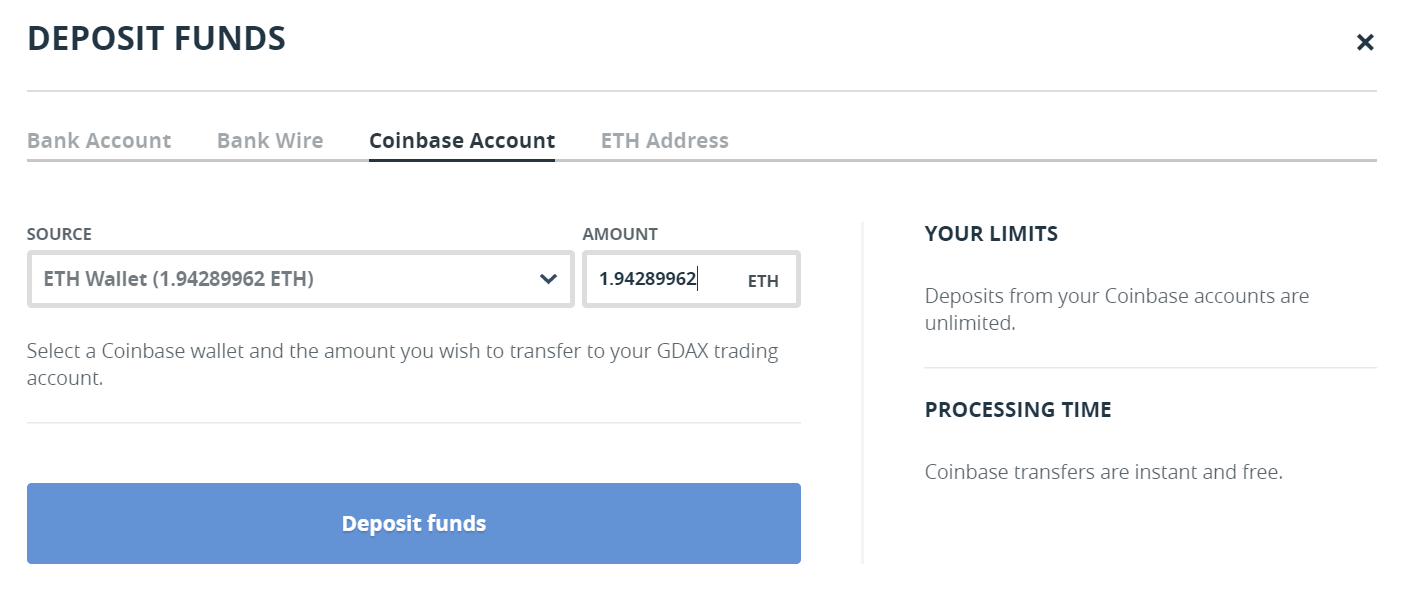This screenshot has width=1405, height=612.
Task: Click the unlimited Coinbase deposits limit text
Action: coord(1117,310)
